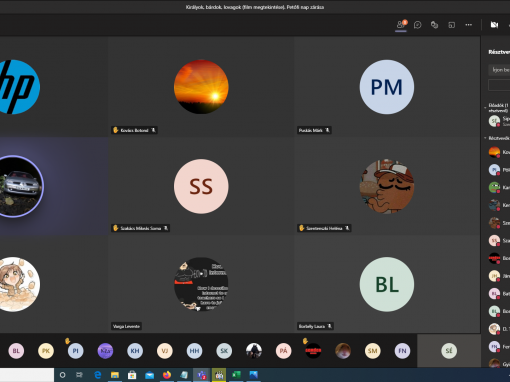Select the HH avatar in bottom strip
The height and width of the screenshot is (382, 510).
tap(194, 351)
